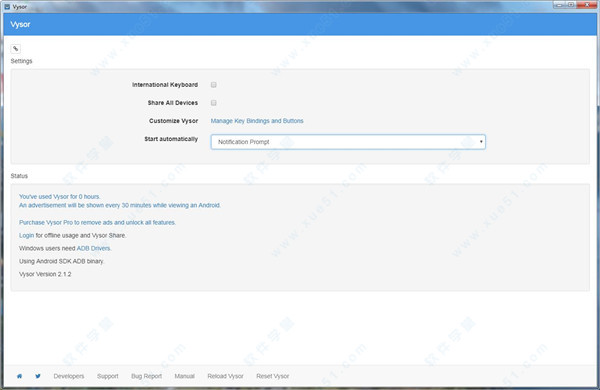Click the advertisement every 30 minutes notice link

[x=120, y=206]
